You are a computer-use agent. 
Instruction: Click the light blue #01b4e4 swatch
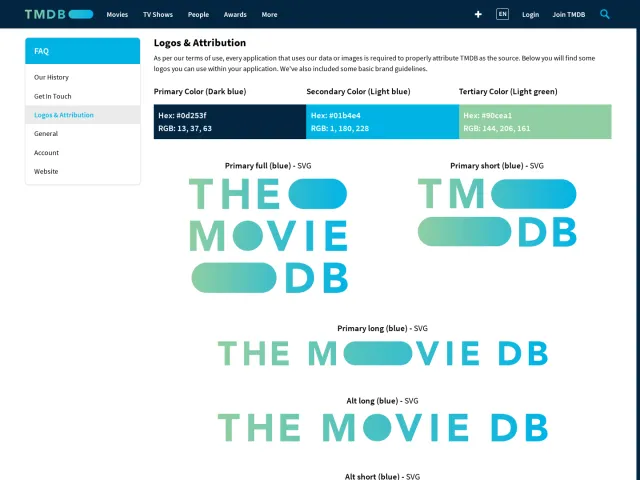coord(382,122)
